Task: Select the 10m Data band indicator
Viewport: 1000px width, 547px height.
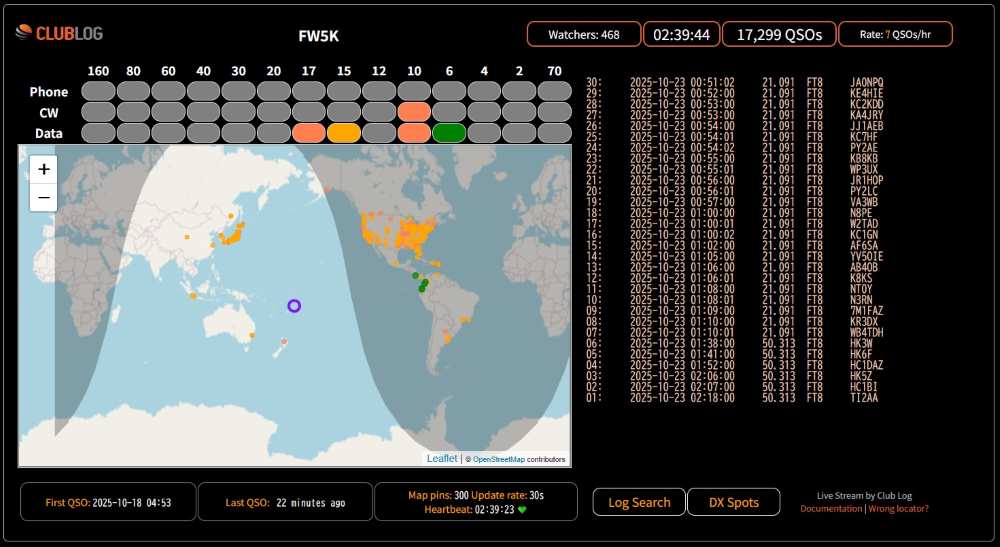Action: 414,132
